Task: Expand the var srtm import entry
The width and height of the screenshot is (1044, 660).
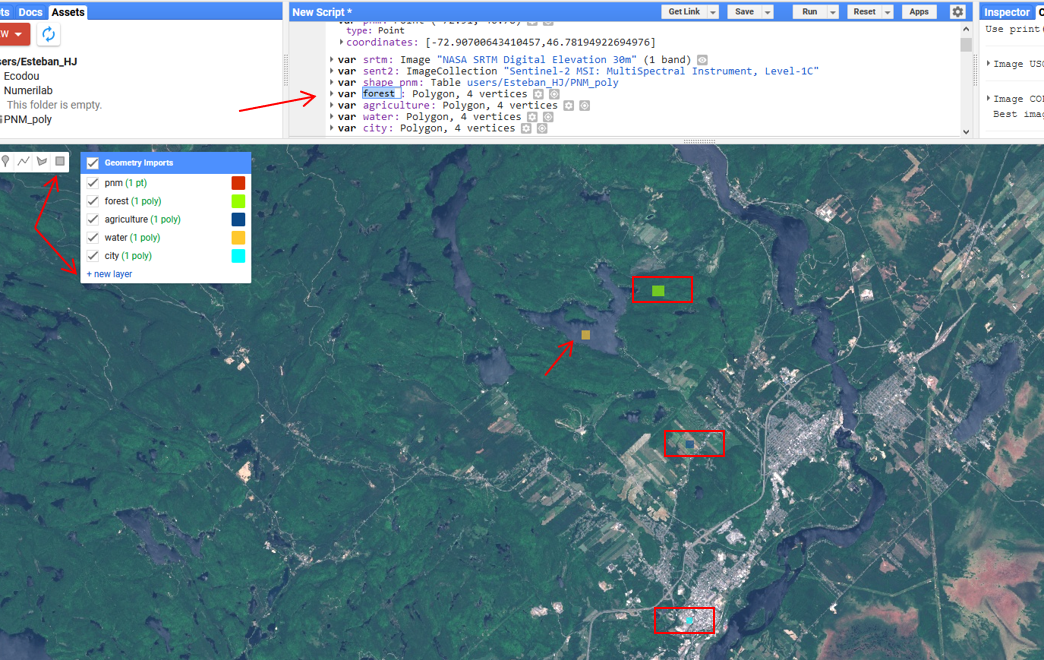Action: tap(332, 59)
